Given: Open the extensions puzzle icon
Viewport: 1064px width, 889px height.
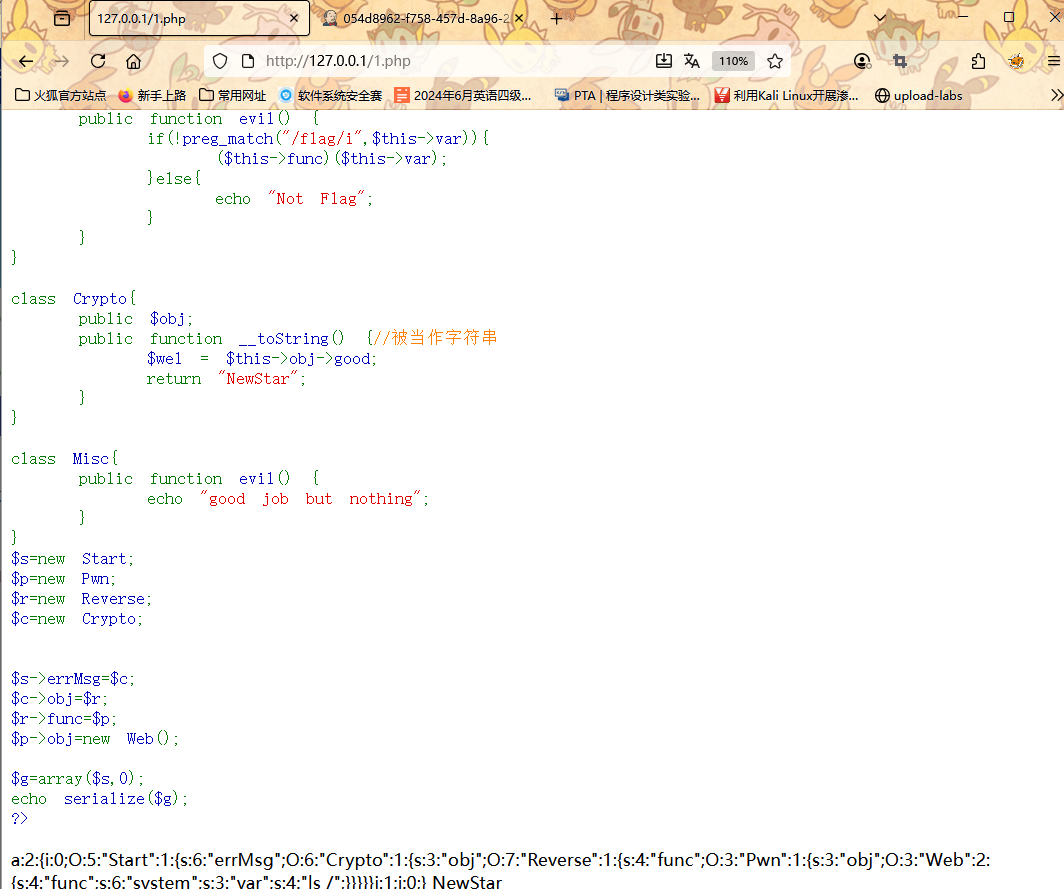Looking at the screenshot, I should [x=978, y=61].
